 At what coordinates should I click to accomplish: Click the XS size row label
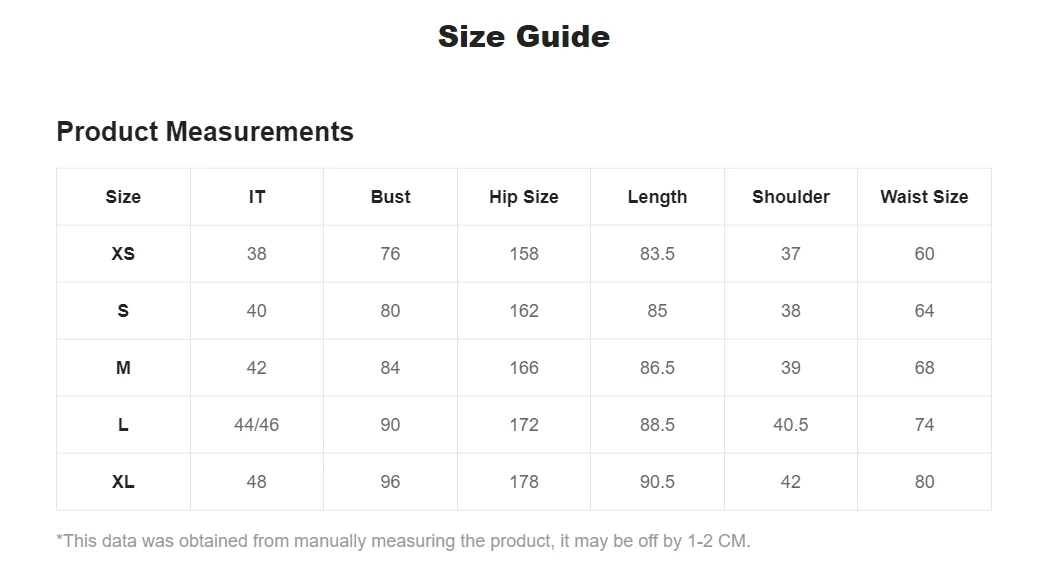coord(123,254)
